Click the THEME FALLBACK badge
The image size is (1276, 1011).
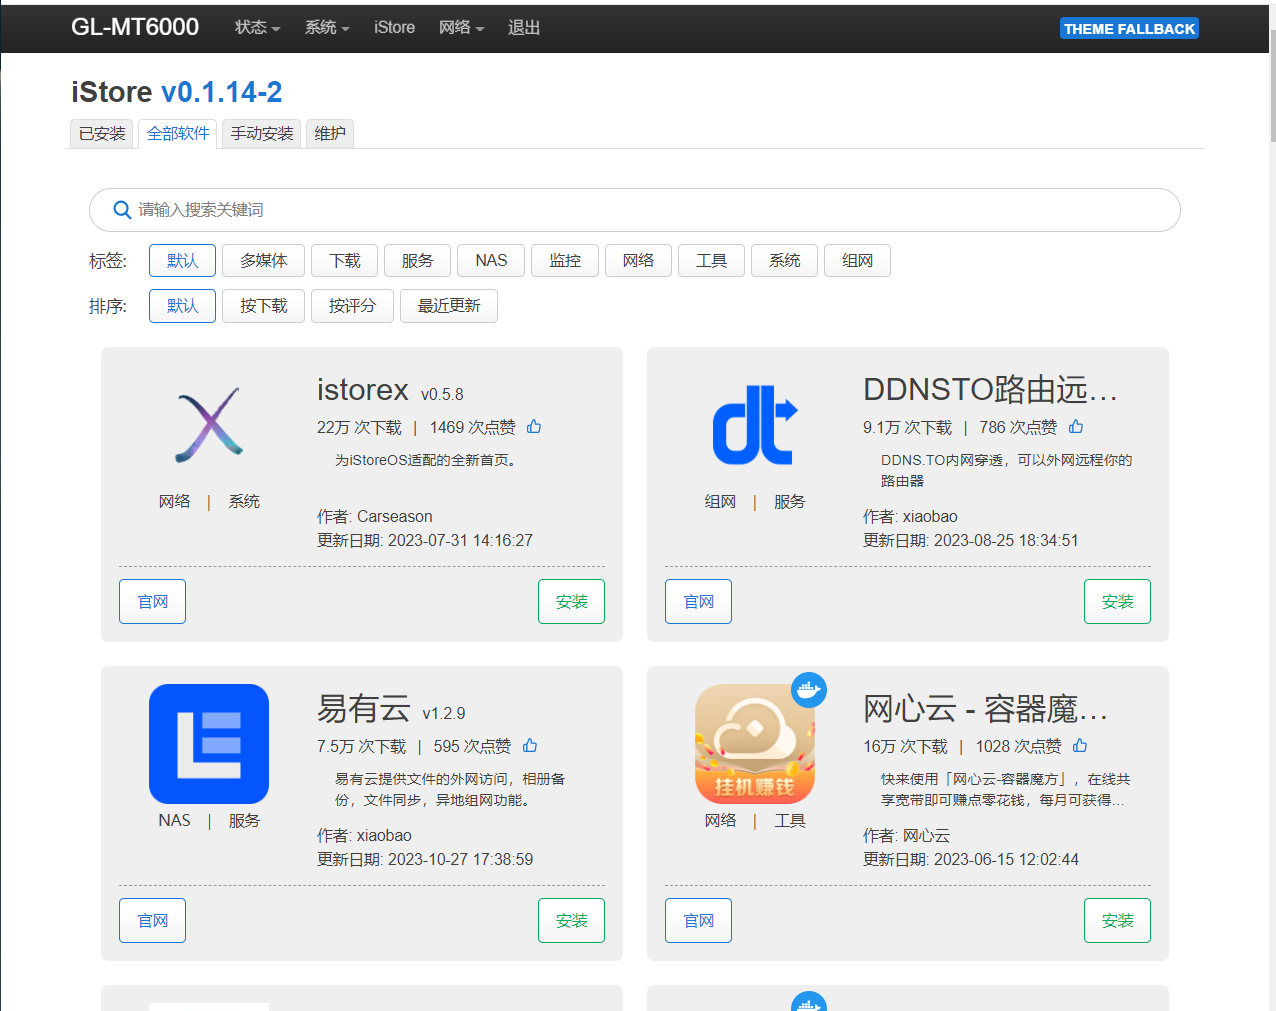tap(1129, 29)
